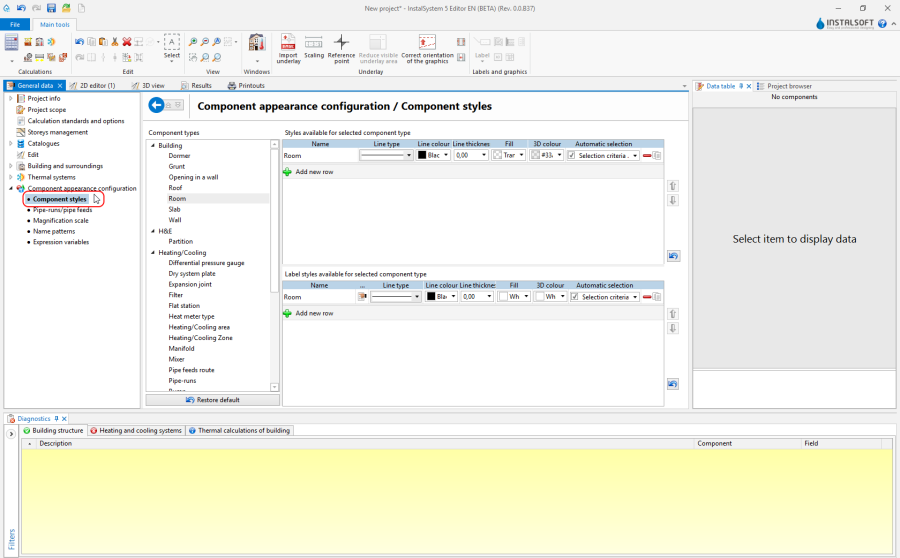Toggle Automatic selection checkbox in the Styles Room row
The width and height of the screenshot is (900, 558).
click(572, 156)
